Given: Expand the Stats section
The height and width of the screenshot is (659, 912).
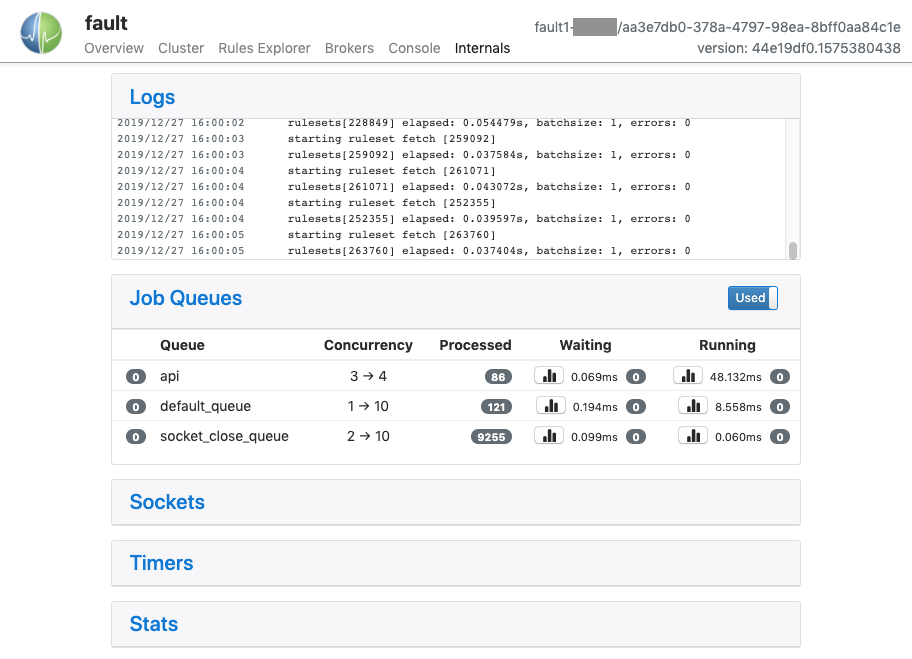Looking at the screenshot, I should [154, 624].
